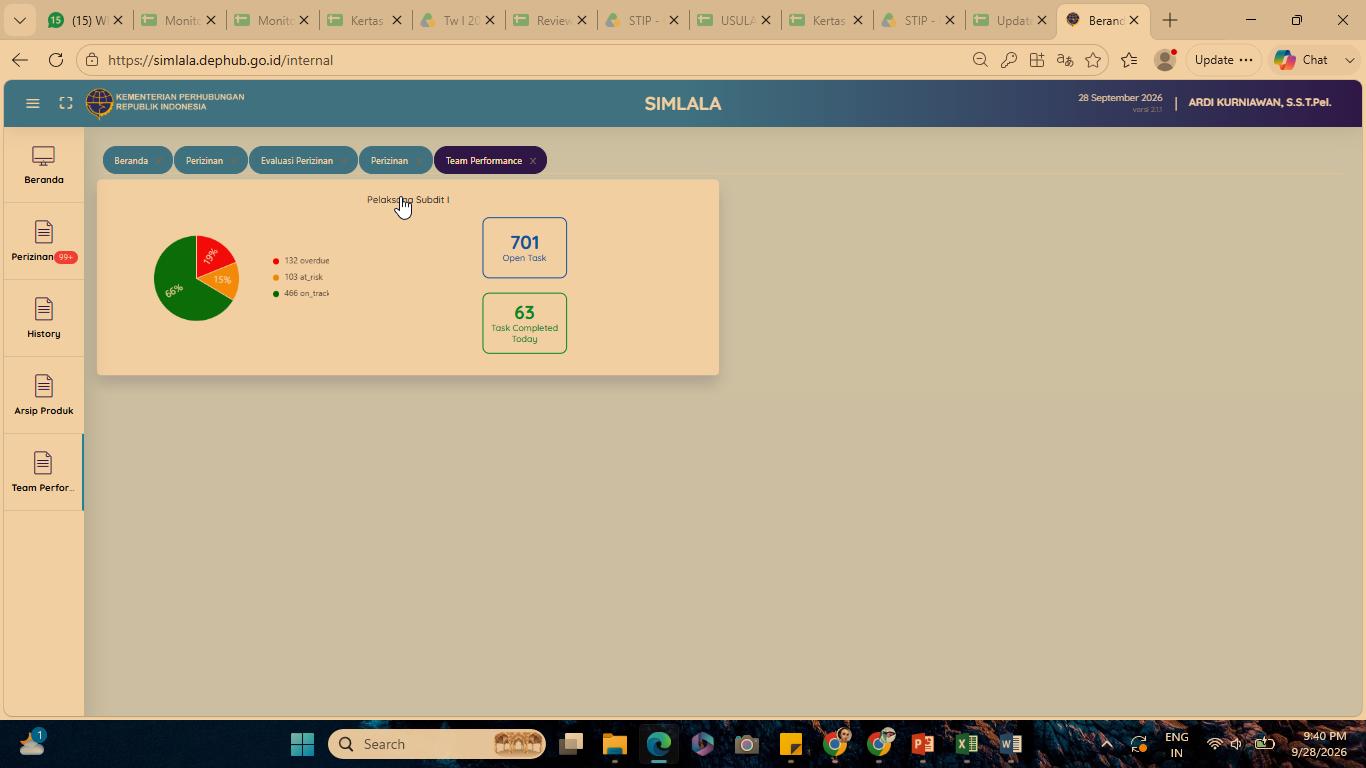Click the browser address bar
Screen dimensions: 1366x768
click(x=530, y=60)
